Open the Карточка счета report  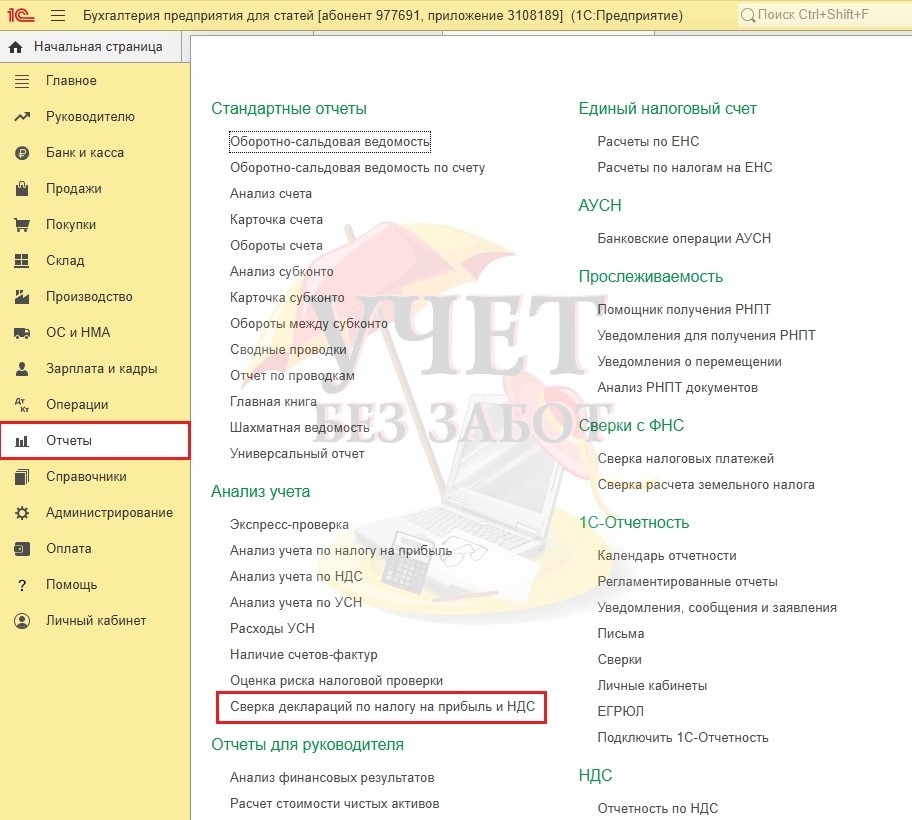[276, 220]
